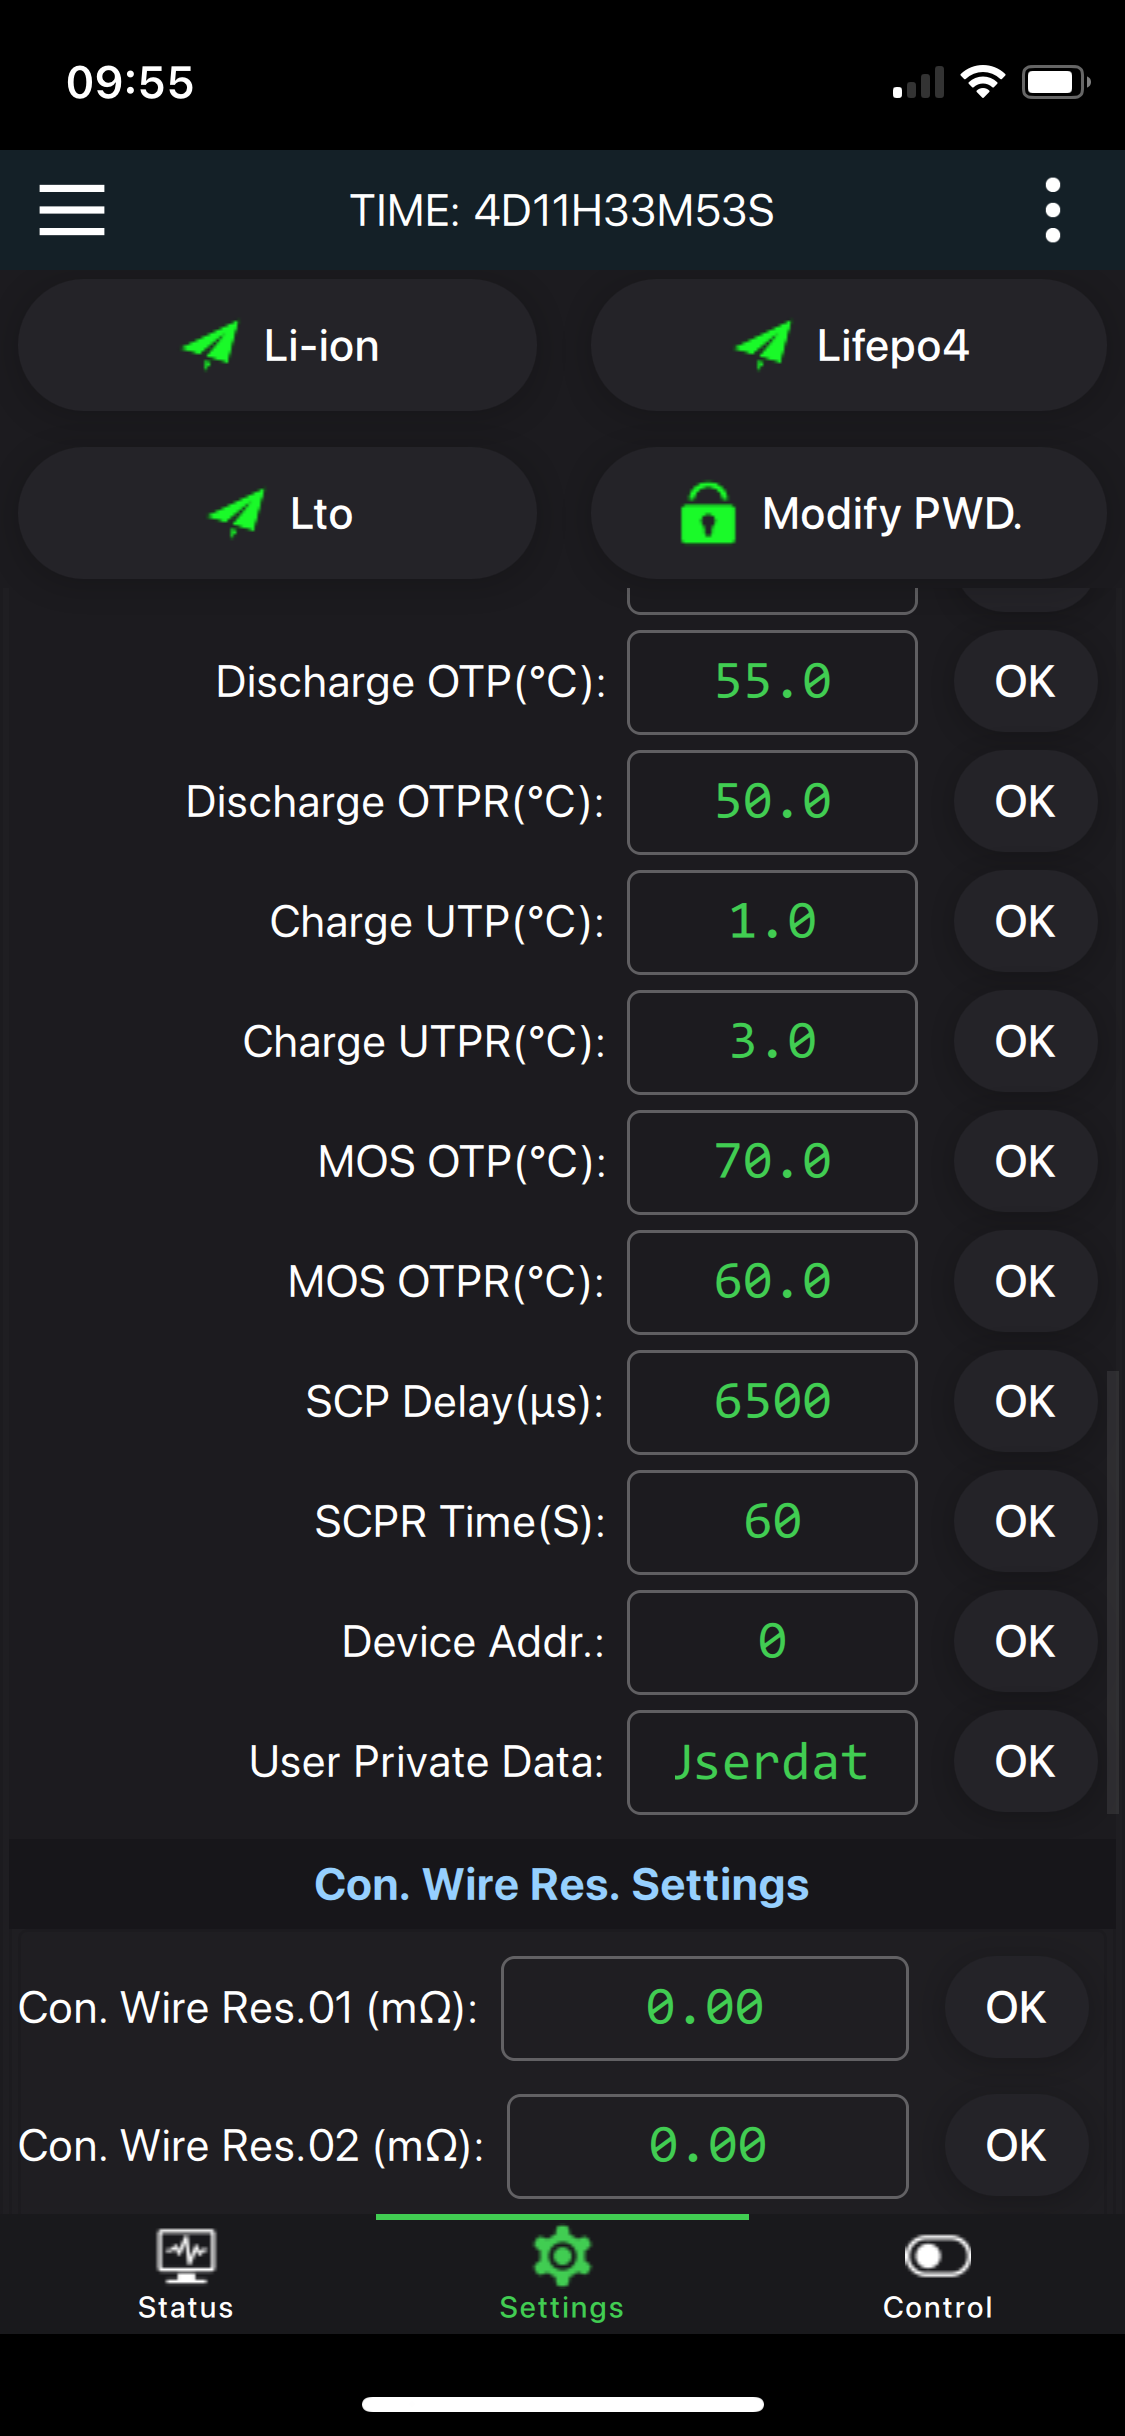Tap the Control toggle icon
1125x2436 pixels.
click(x=937, y=2256)
